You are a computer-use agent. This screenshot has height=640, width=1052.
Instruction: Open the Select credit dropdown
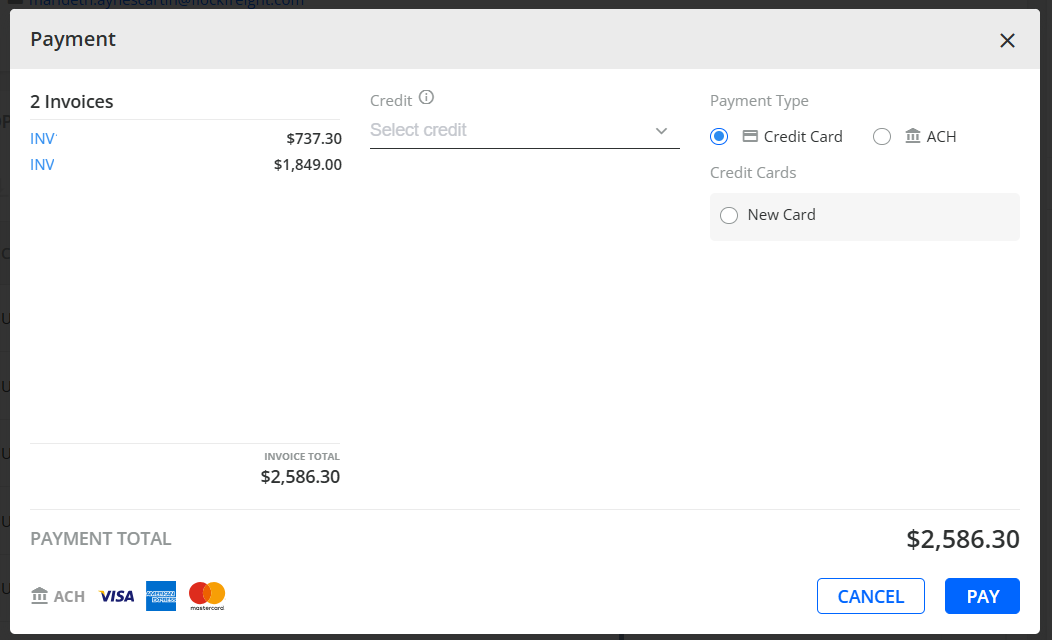525,130
